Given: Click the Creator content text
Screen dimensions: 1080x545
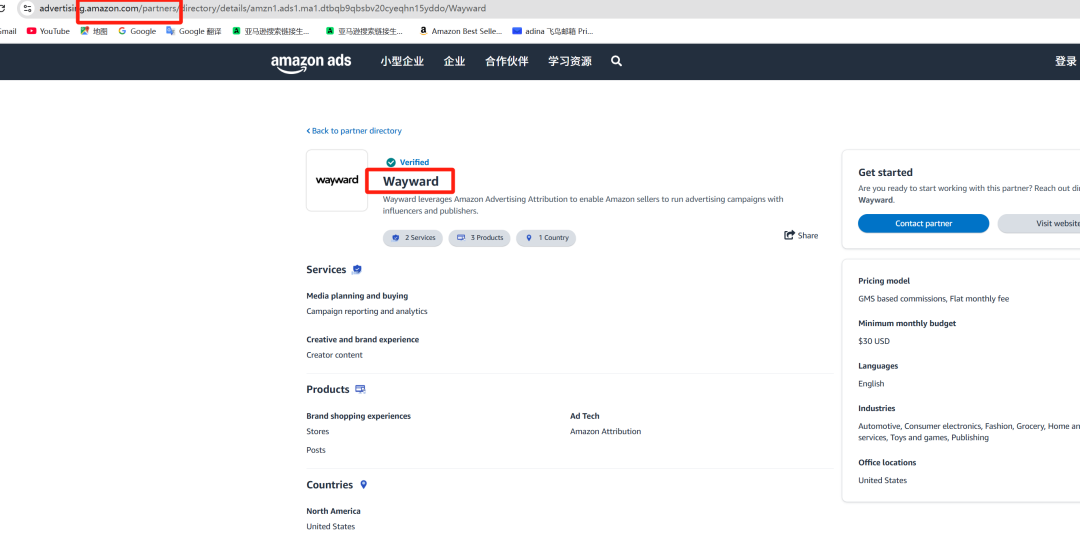Looking at the screenshot, I should click(x=335, y=356).
